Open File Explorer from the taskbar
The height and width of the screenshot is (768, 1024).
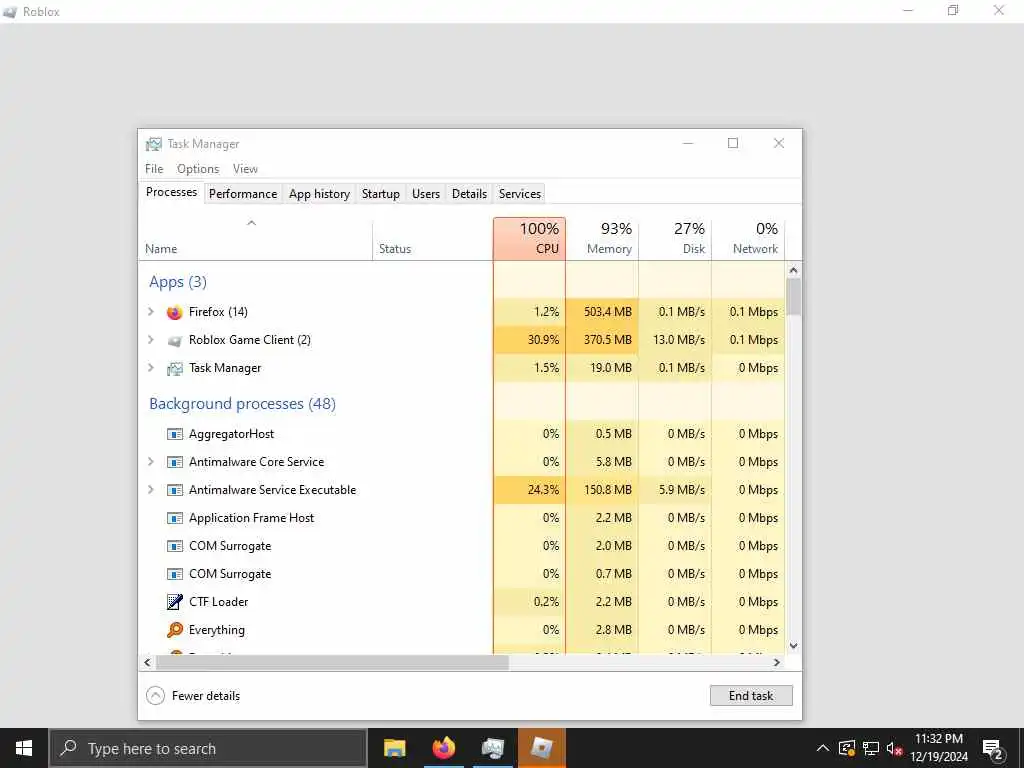tap(394, 748)
